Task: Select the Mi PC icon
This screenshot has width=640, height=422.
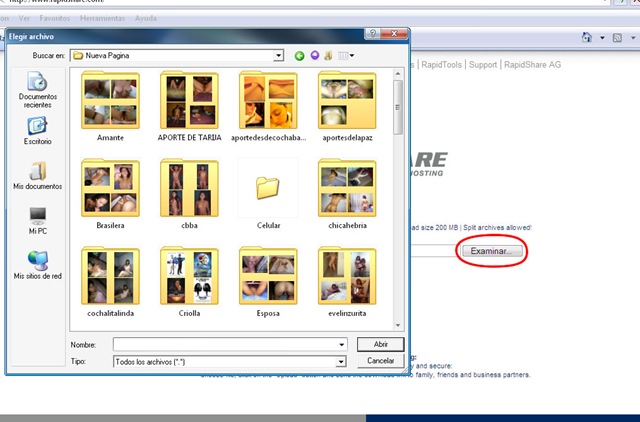Action: click(x=38, y=221)
